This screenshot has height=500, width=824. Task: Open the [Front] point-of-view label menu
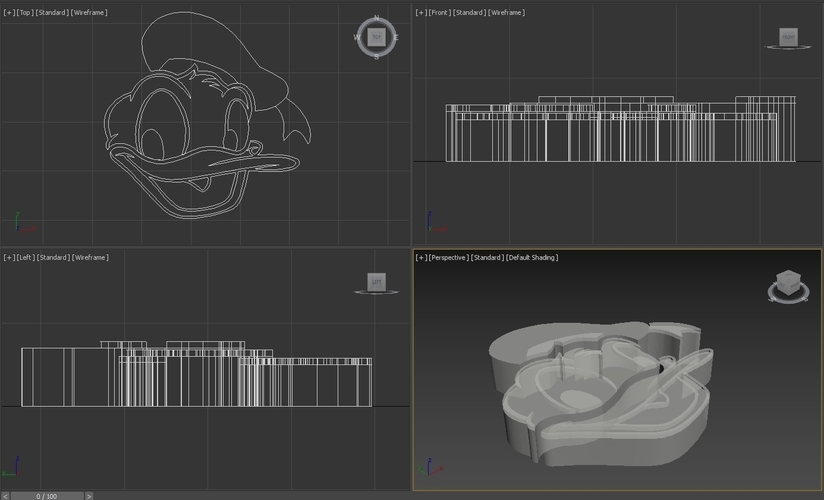coord(439,13)
